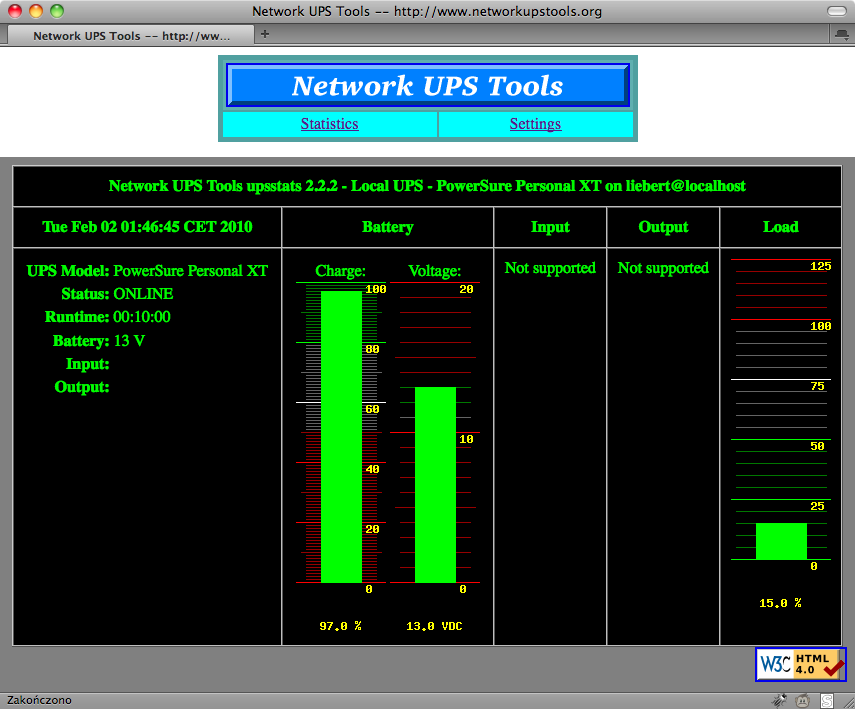Click Not supported under Output column

pyautogui.click(x=663, y=268)
